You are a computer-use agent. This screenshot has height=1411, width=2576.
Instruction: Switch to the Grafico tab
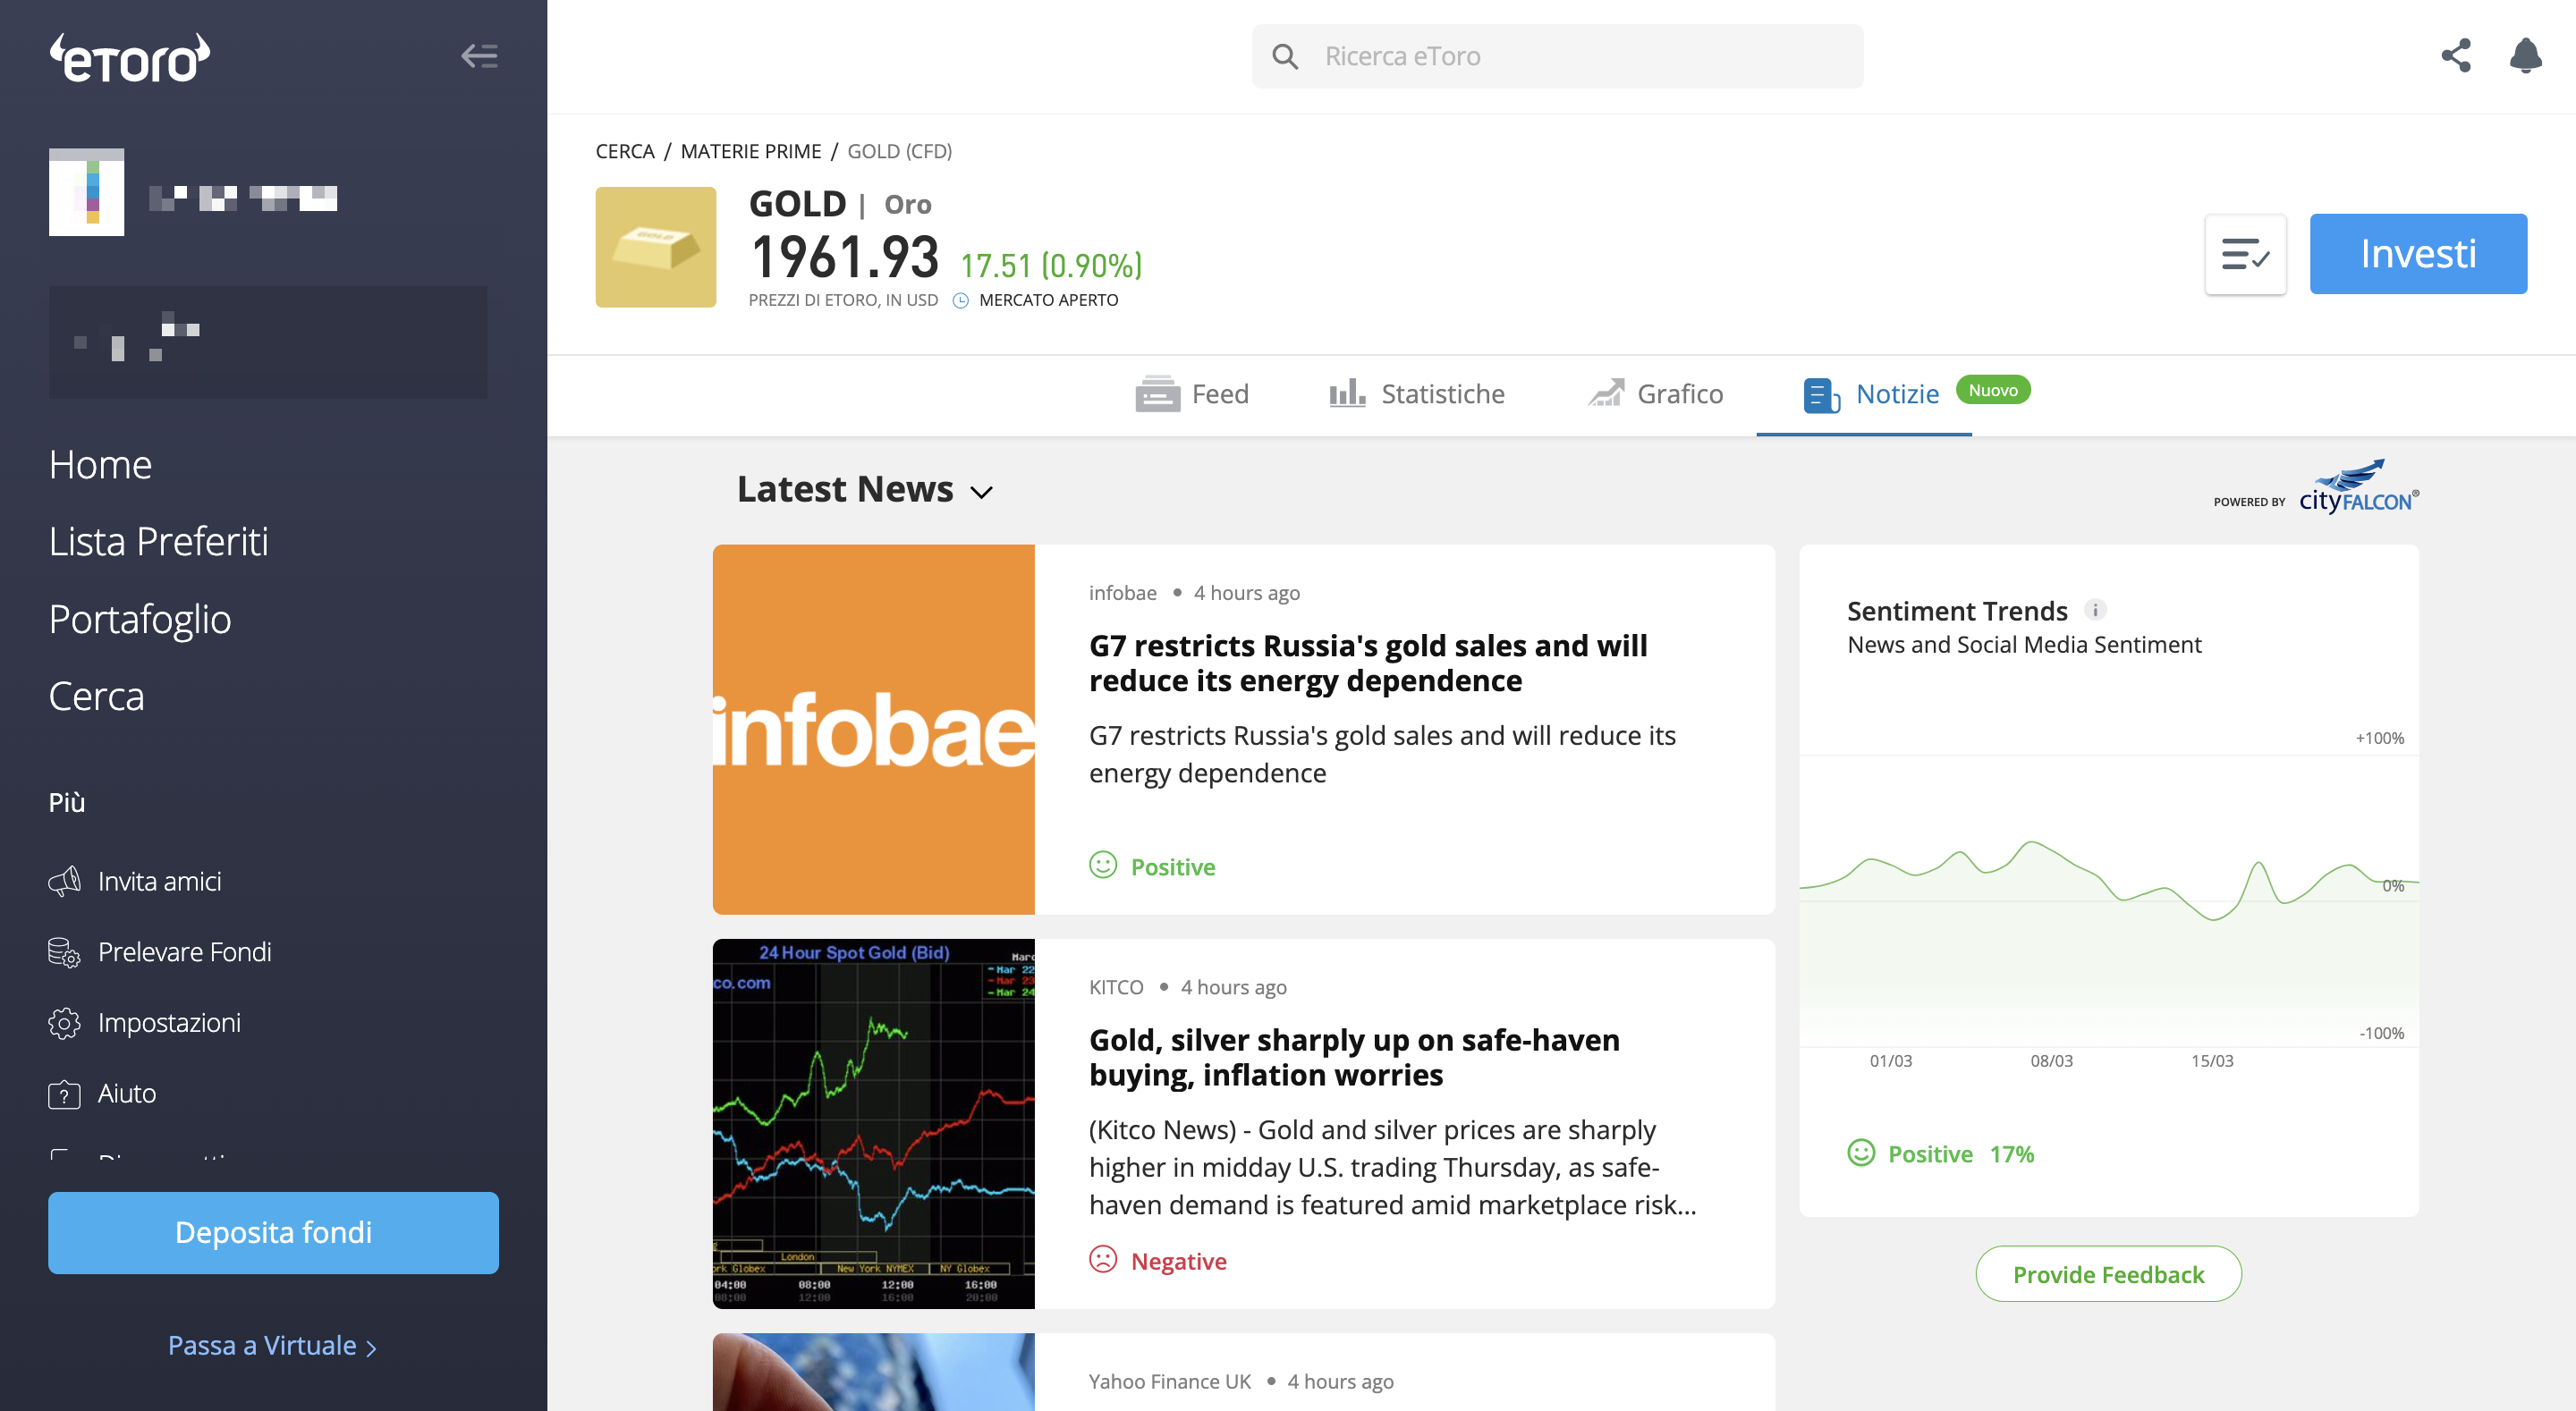coord(1656,394)
